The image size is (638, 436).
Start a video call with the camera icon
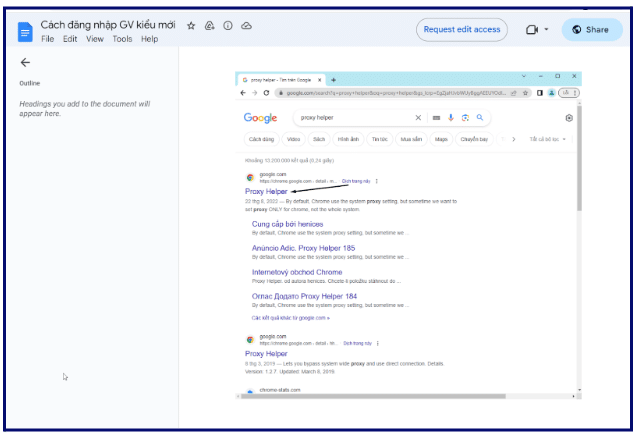532,30
